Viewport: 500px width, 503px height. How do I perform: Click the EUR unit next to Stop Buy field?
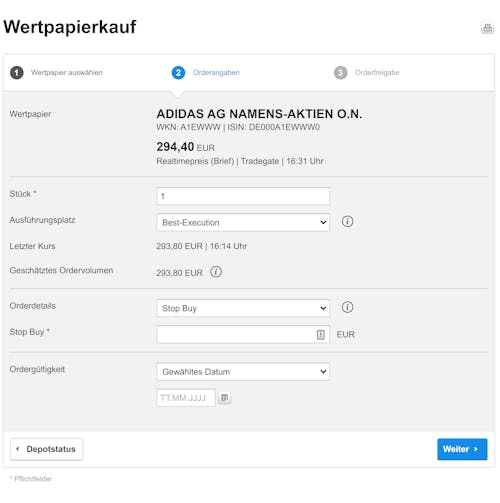(345, 334)
